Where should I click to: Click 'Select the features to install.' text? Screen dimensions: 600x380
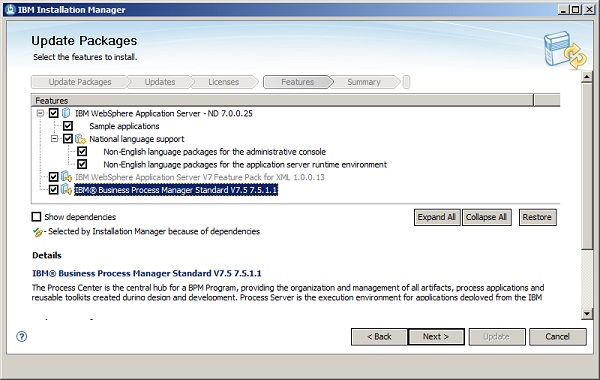[x=85, y=57]
